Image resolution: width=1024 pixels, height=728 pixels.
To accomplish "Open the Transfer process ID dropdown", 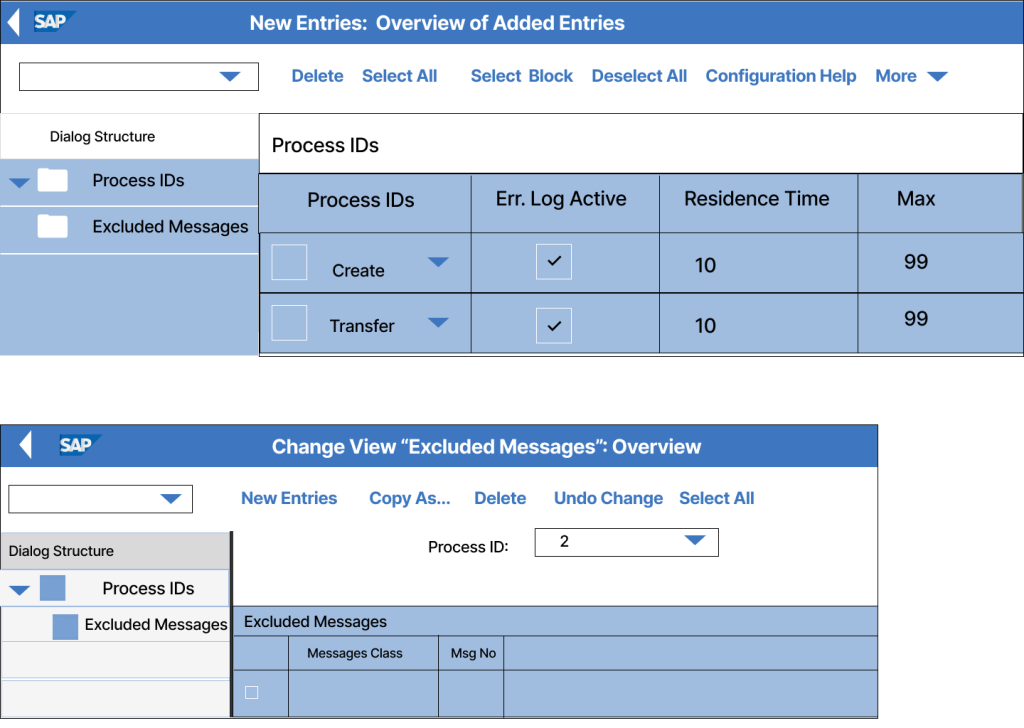I will [x=438, y=323].
